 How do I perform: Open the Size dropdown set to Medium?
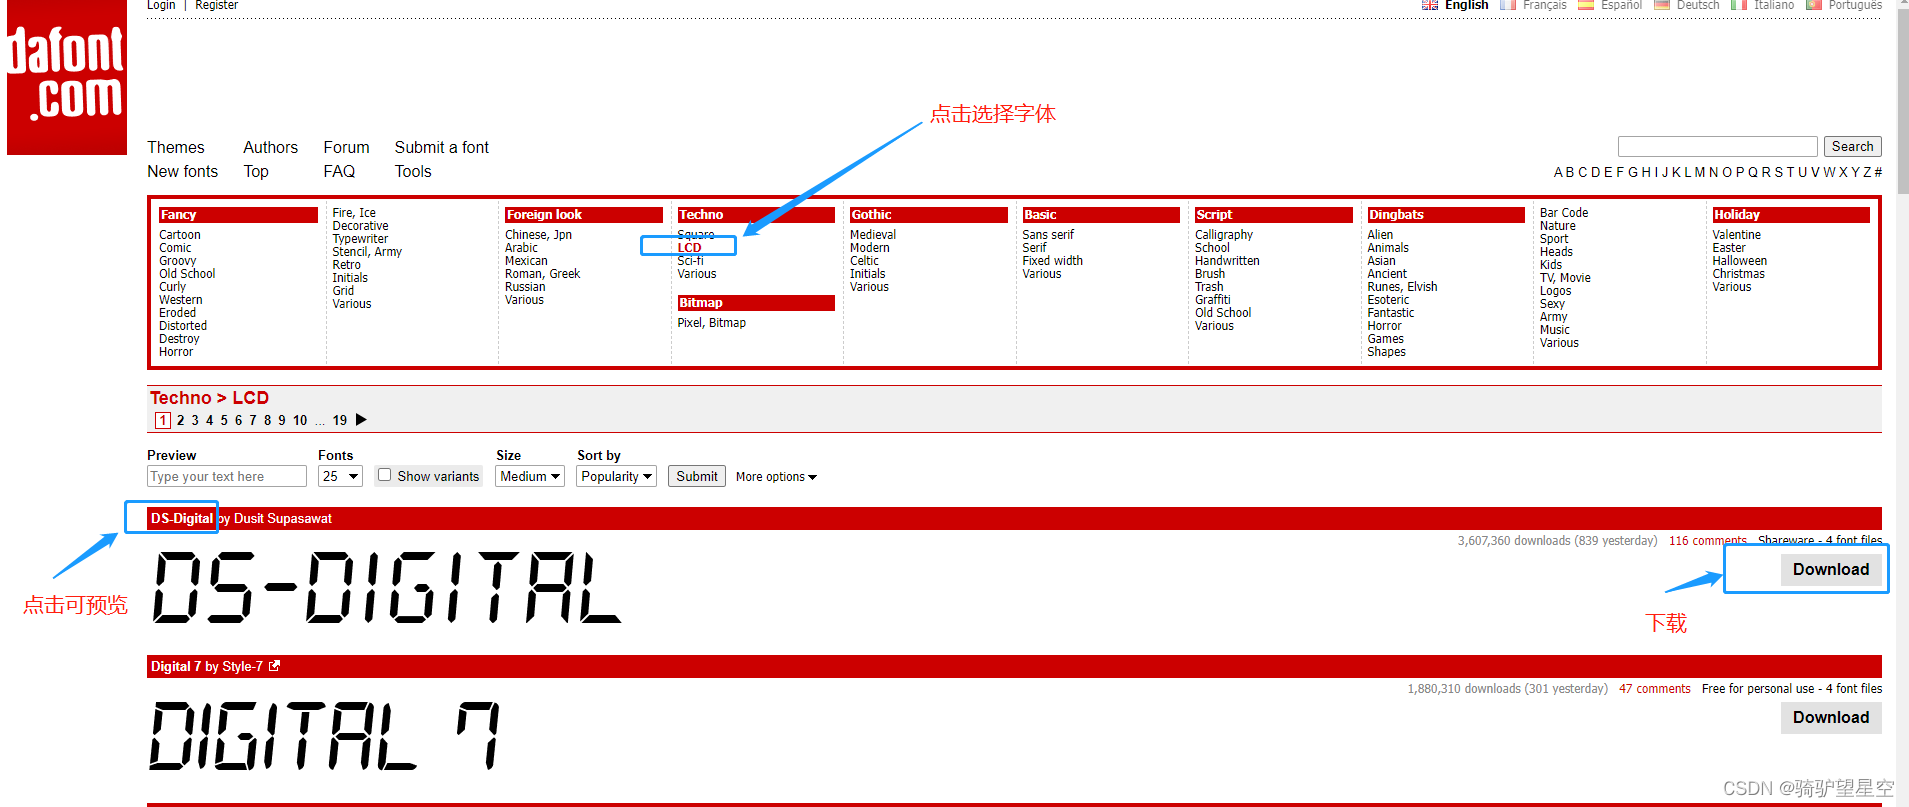[x=530, y=476]
